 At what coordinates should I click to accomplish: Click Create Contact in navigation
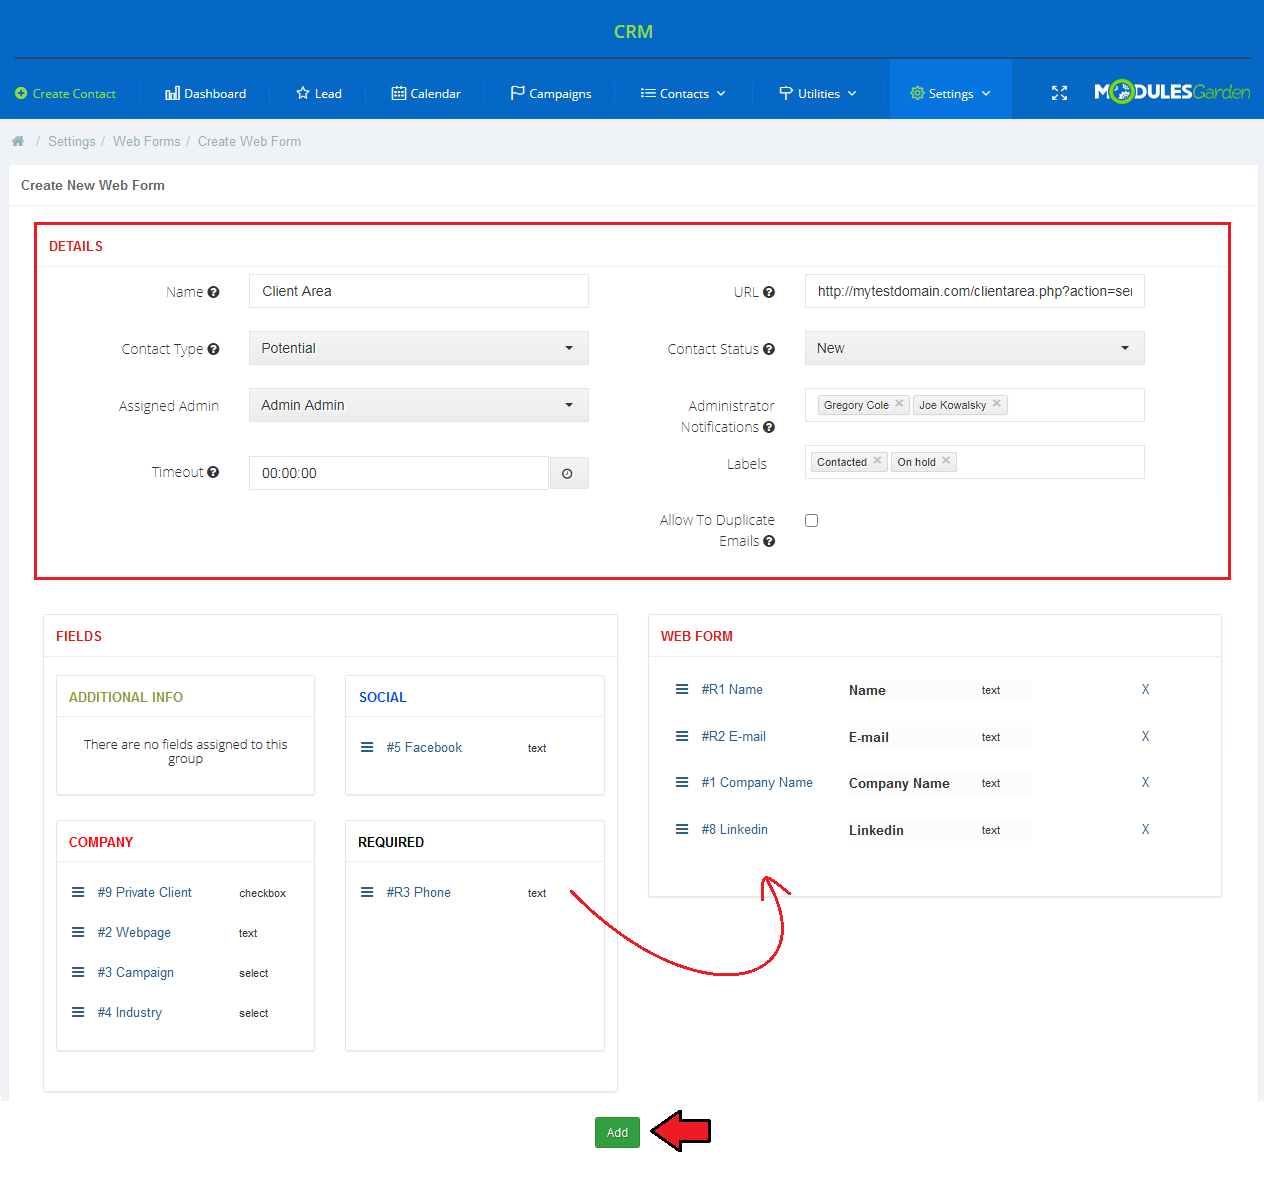coord(66,93)
